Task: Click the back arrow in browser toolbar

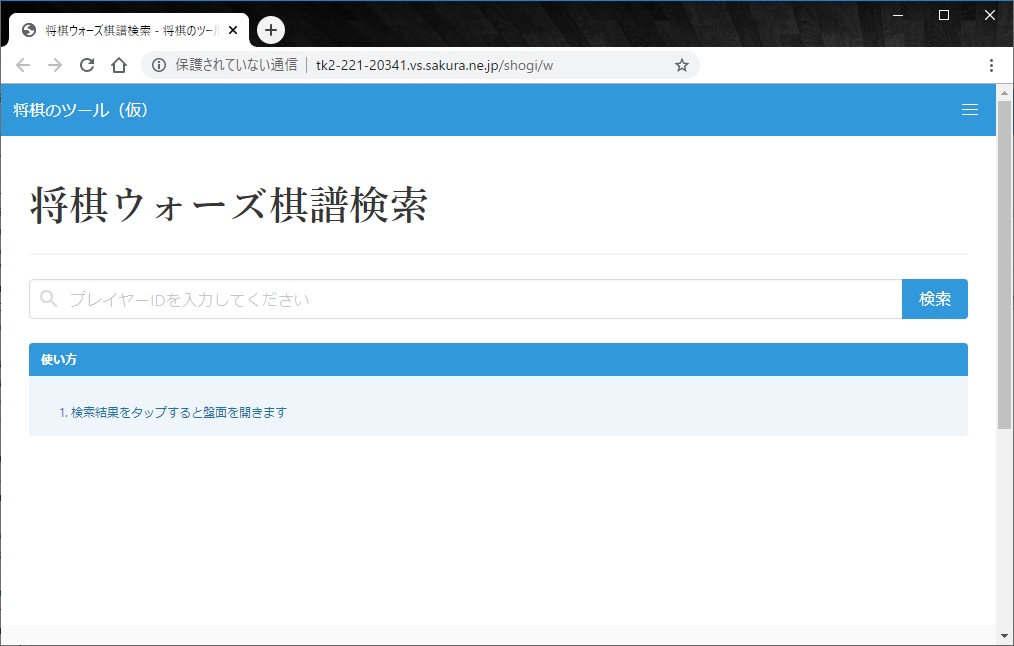Action: coord(23,65)
